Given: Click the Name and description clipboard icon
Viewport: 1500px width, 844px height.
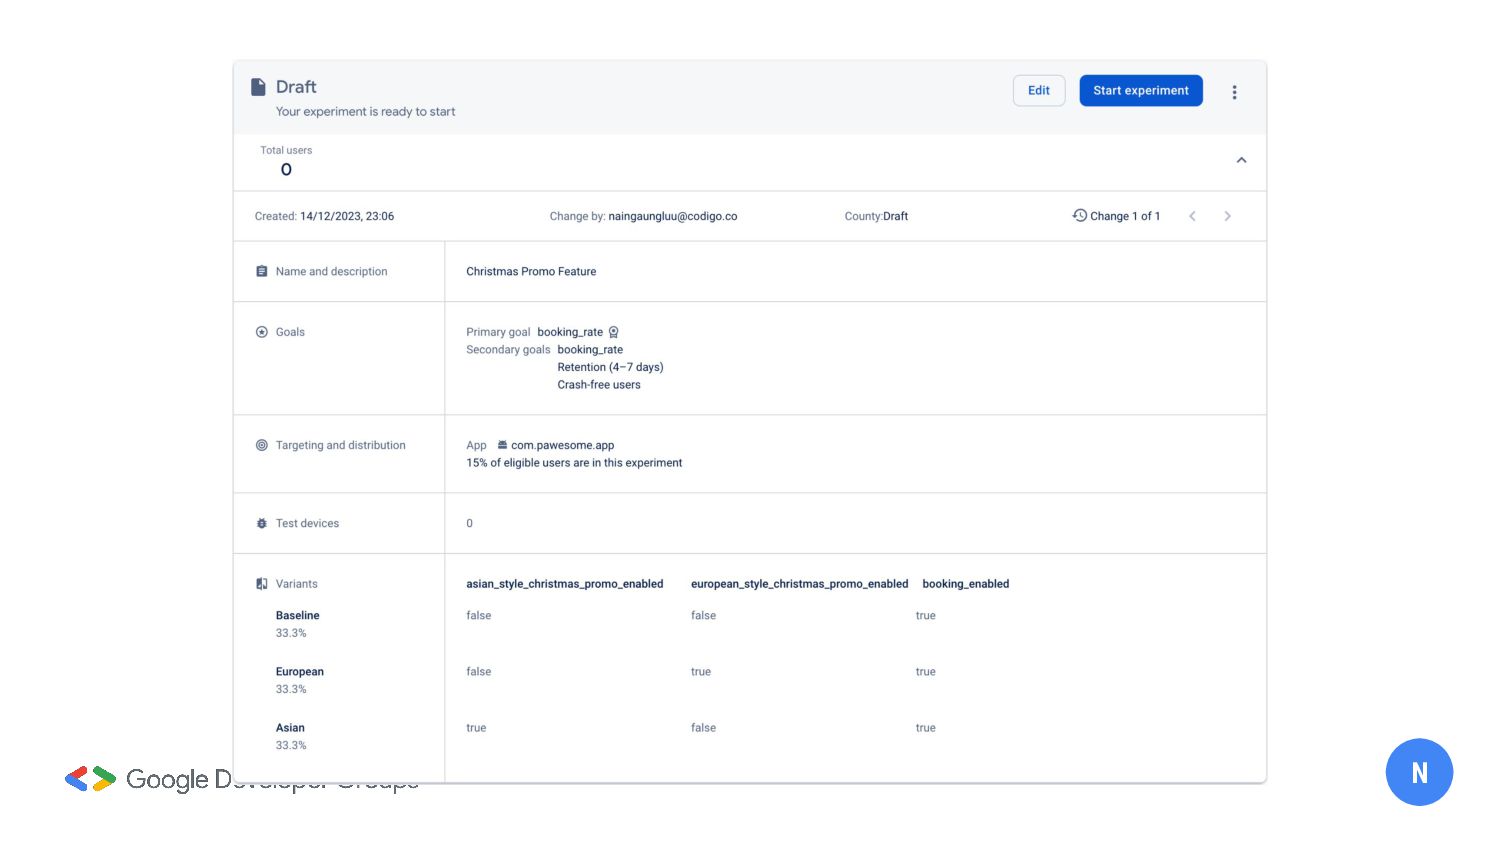Looking at the screenshot, I should [x=262, y=272].
